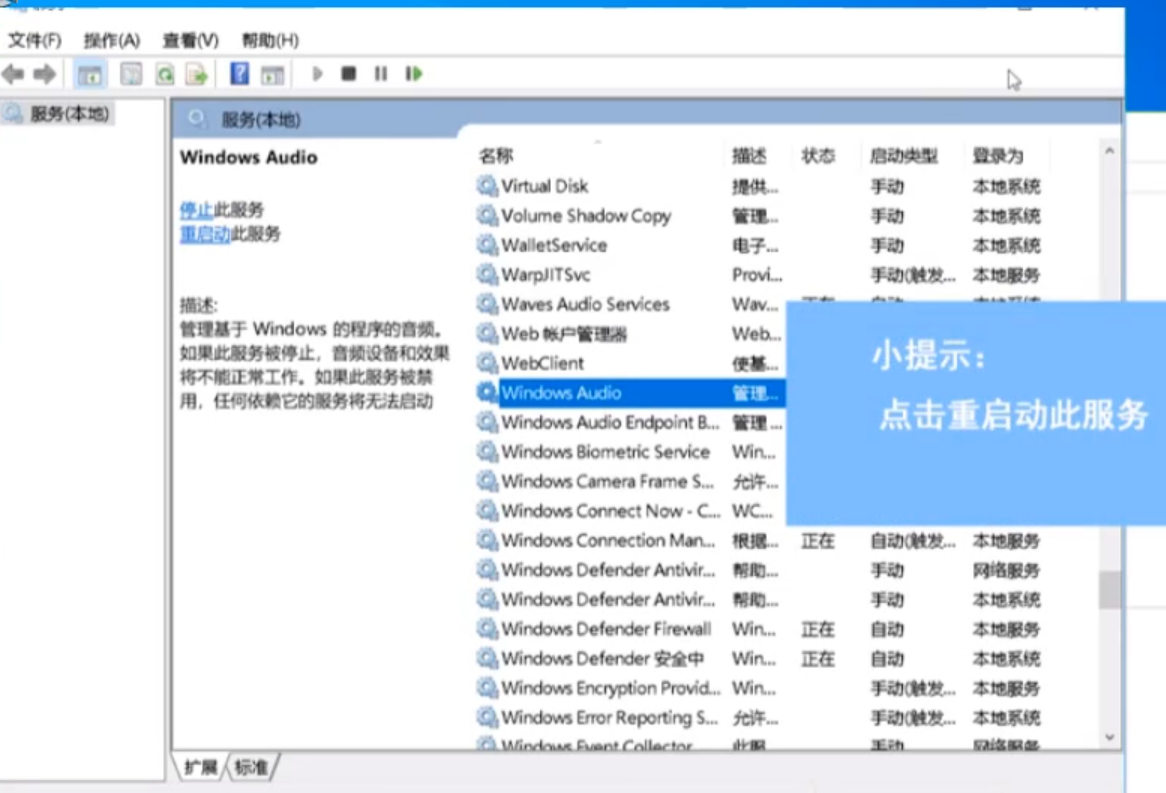Start the selected service using toolbar play icon

[x=318, y=73]
